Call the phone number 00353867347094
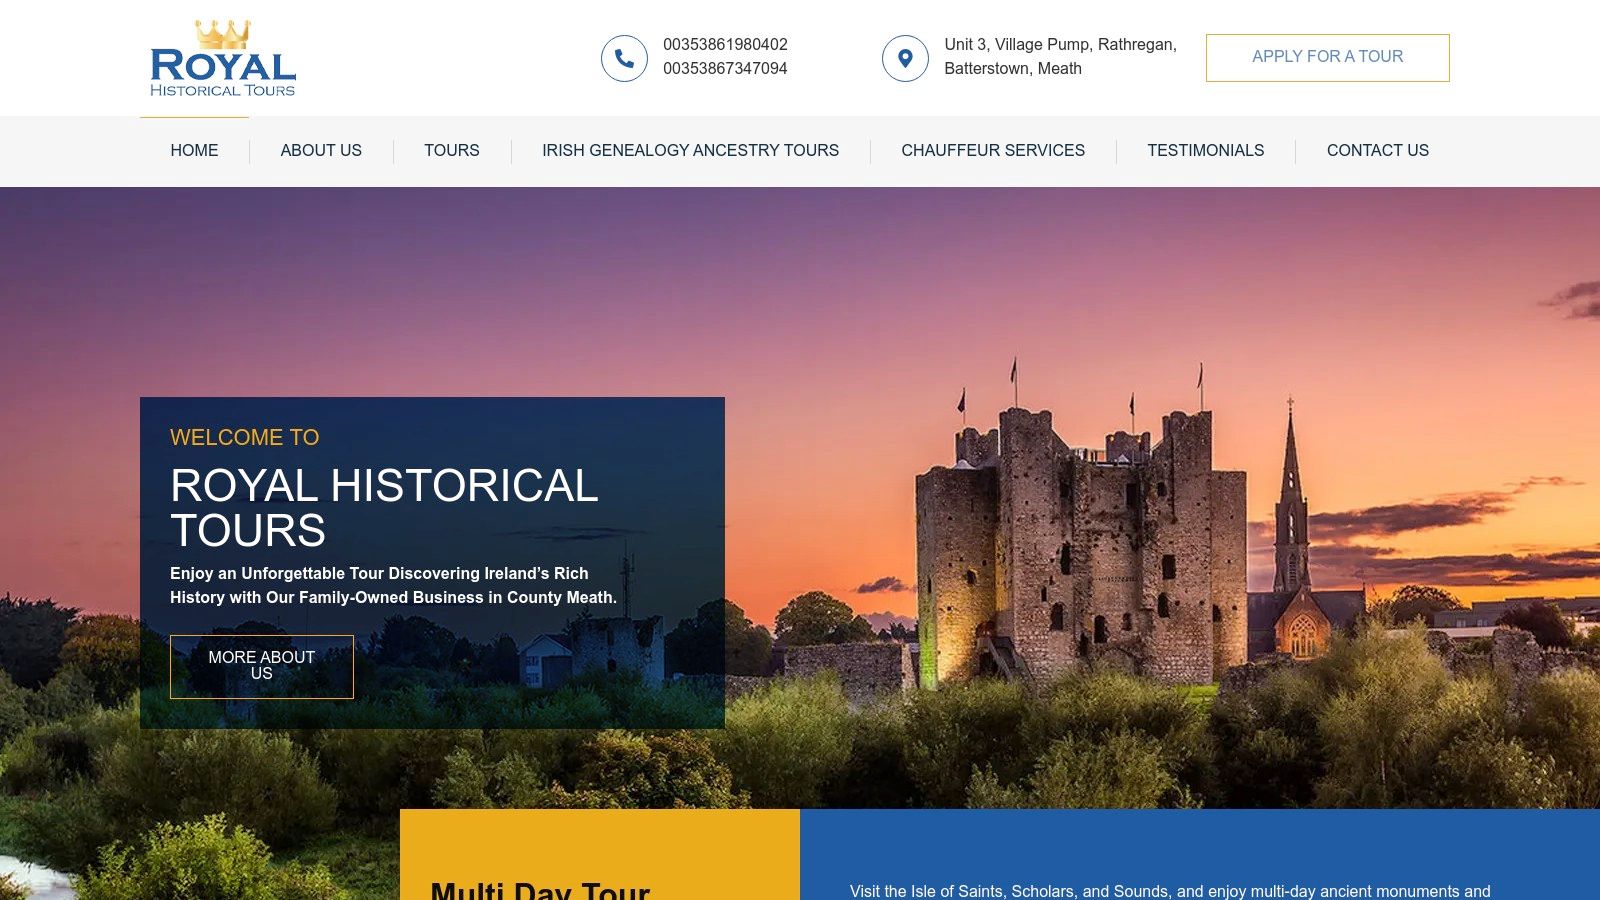The width and height of the screenshot is (1600, 900). point(725,69)
